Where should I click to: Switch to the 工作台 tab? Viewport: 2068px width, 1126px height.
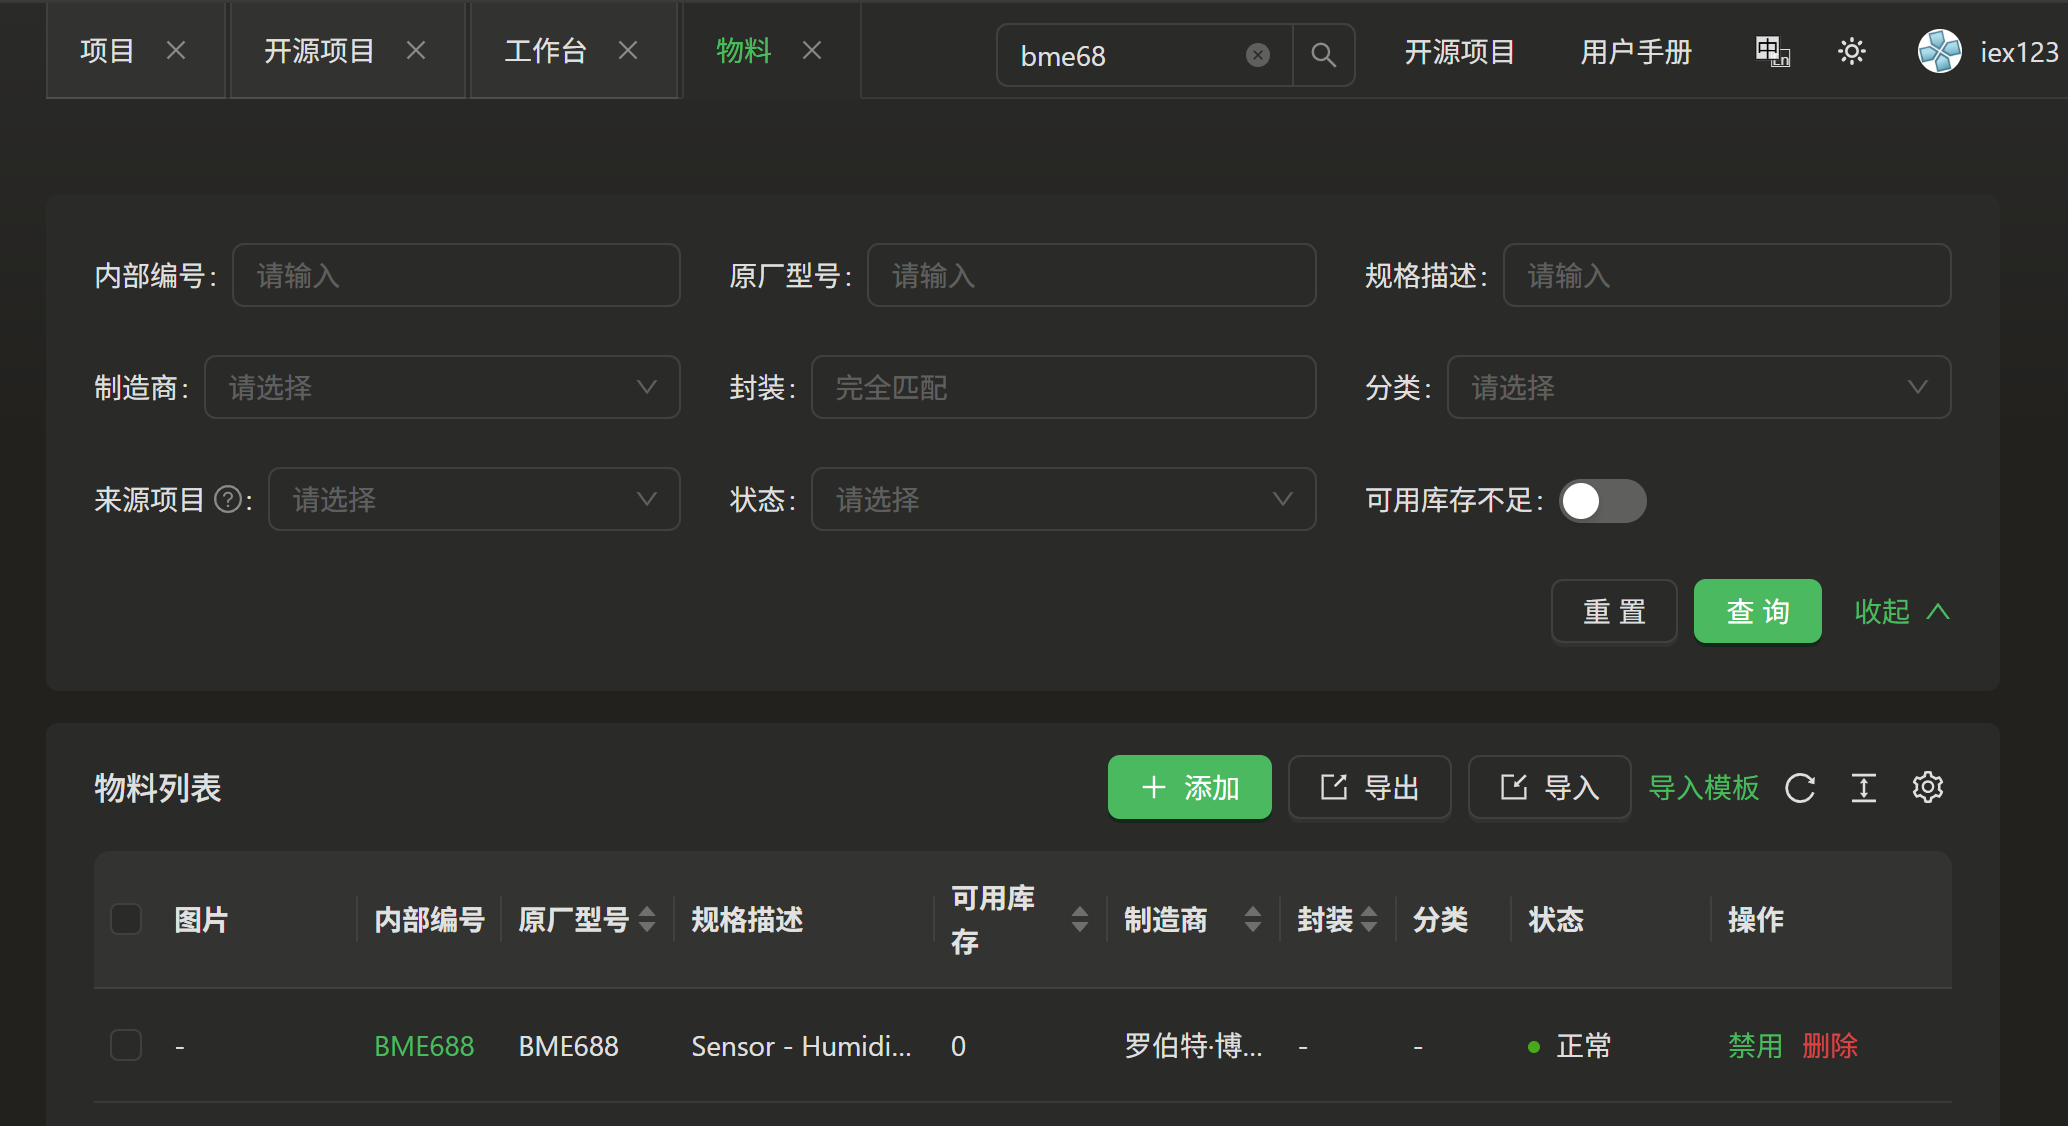545,51
